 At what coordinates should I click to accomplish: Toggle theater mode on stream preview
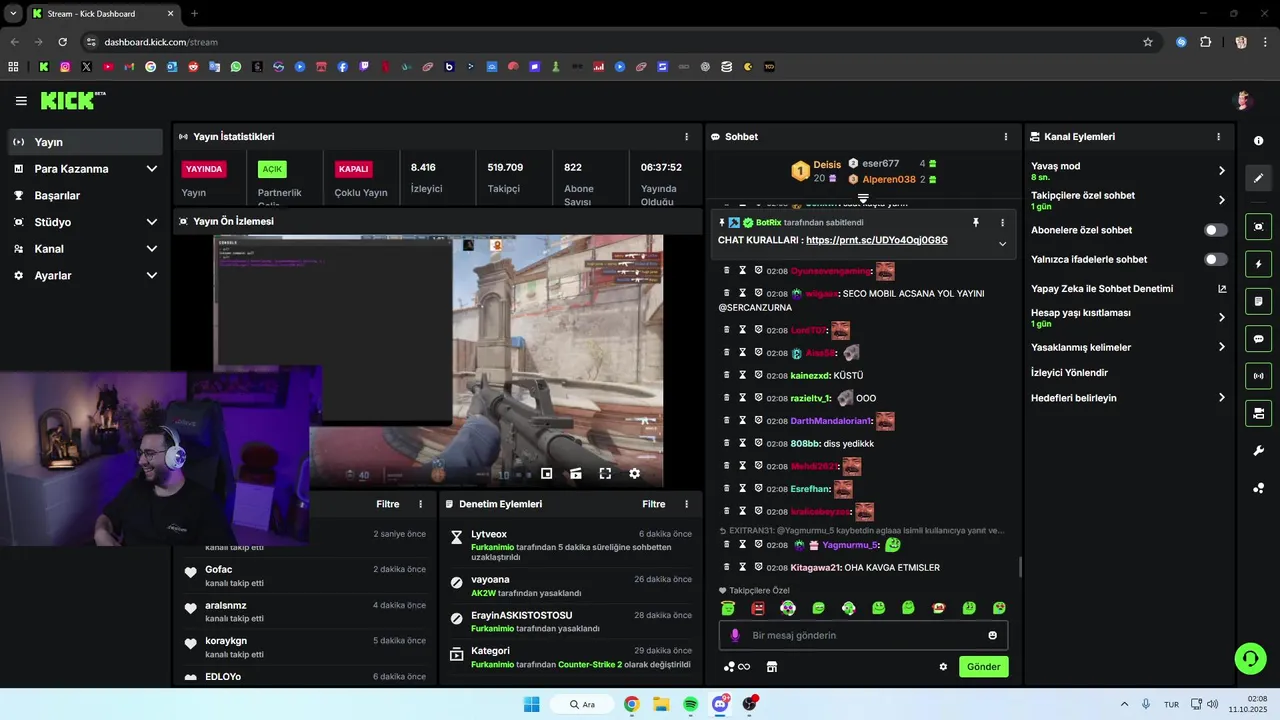(576, 474)
